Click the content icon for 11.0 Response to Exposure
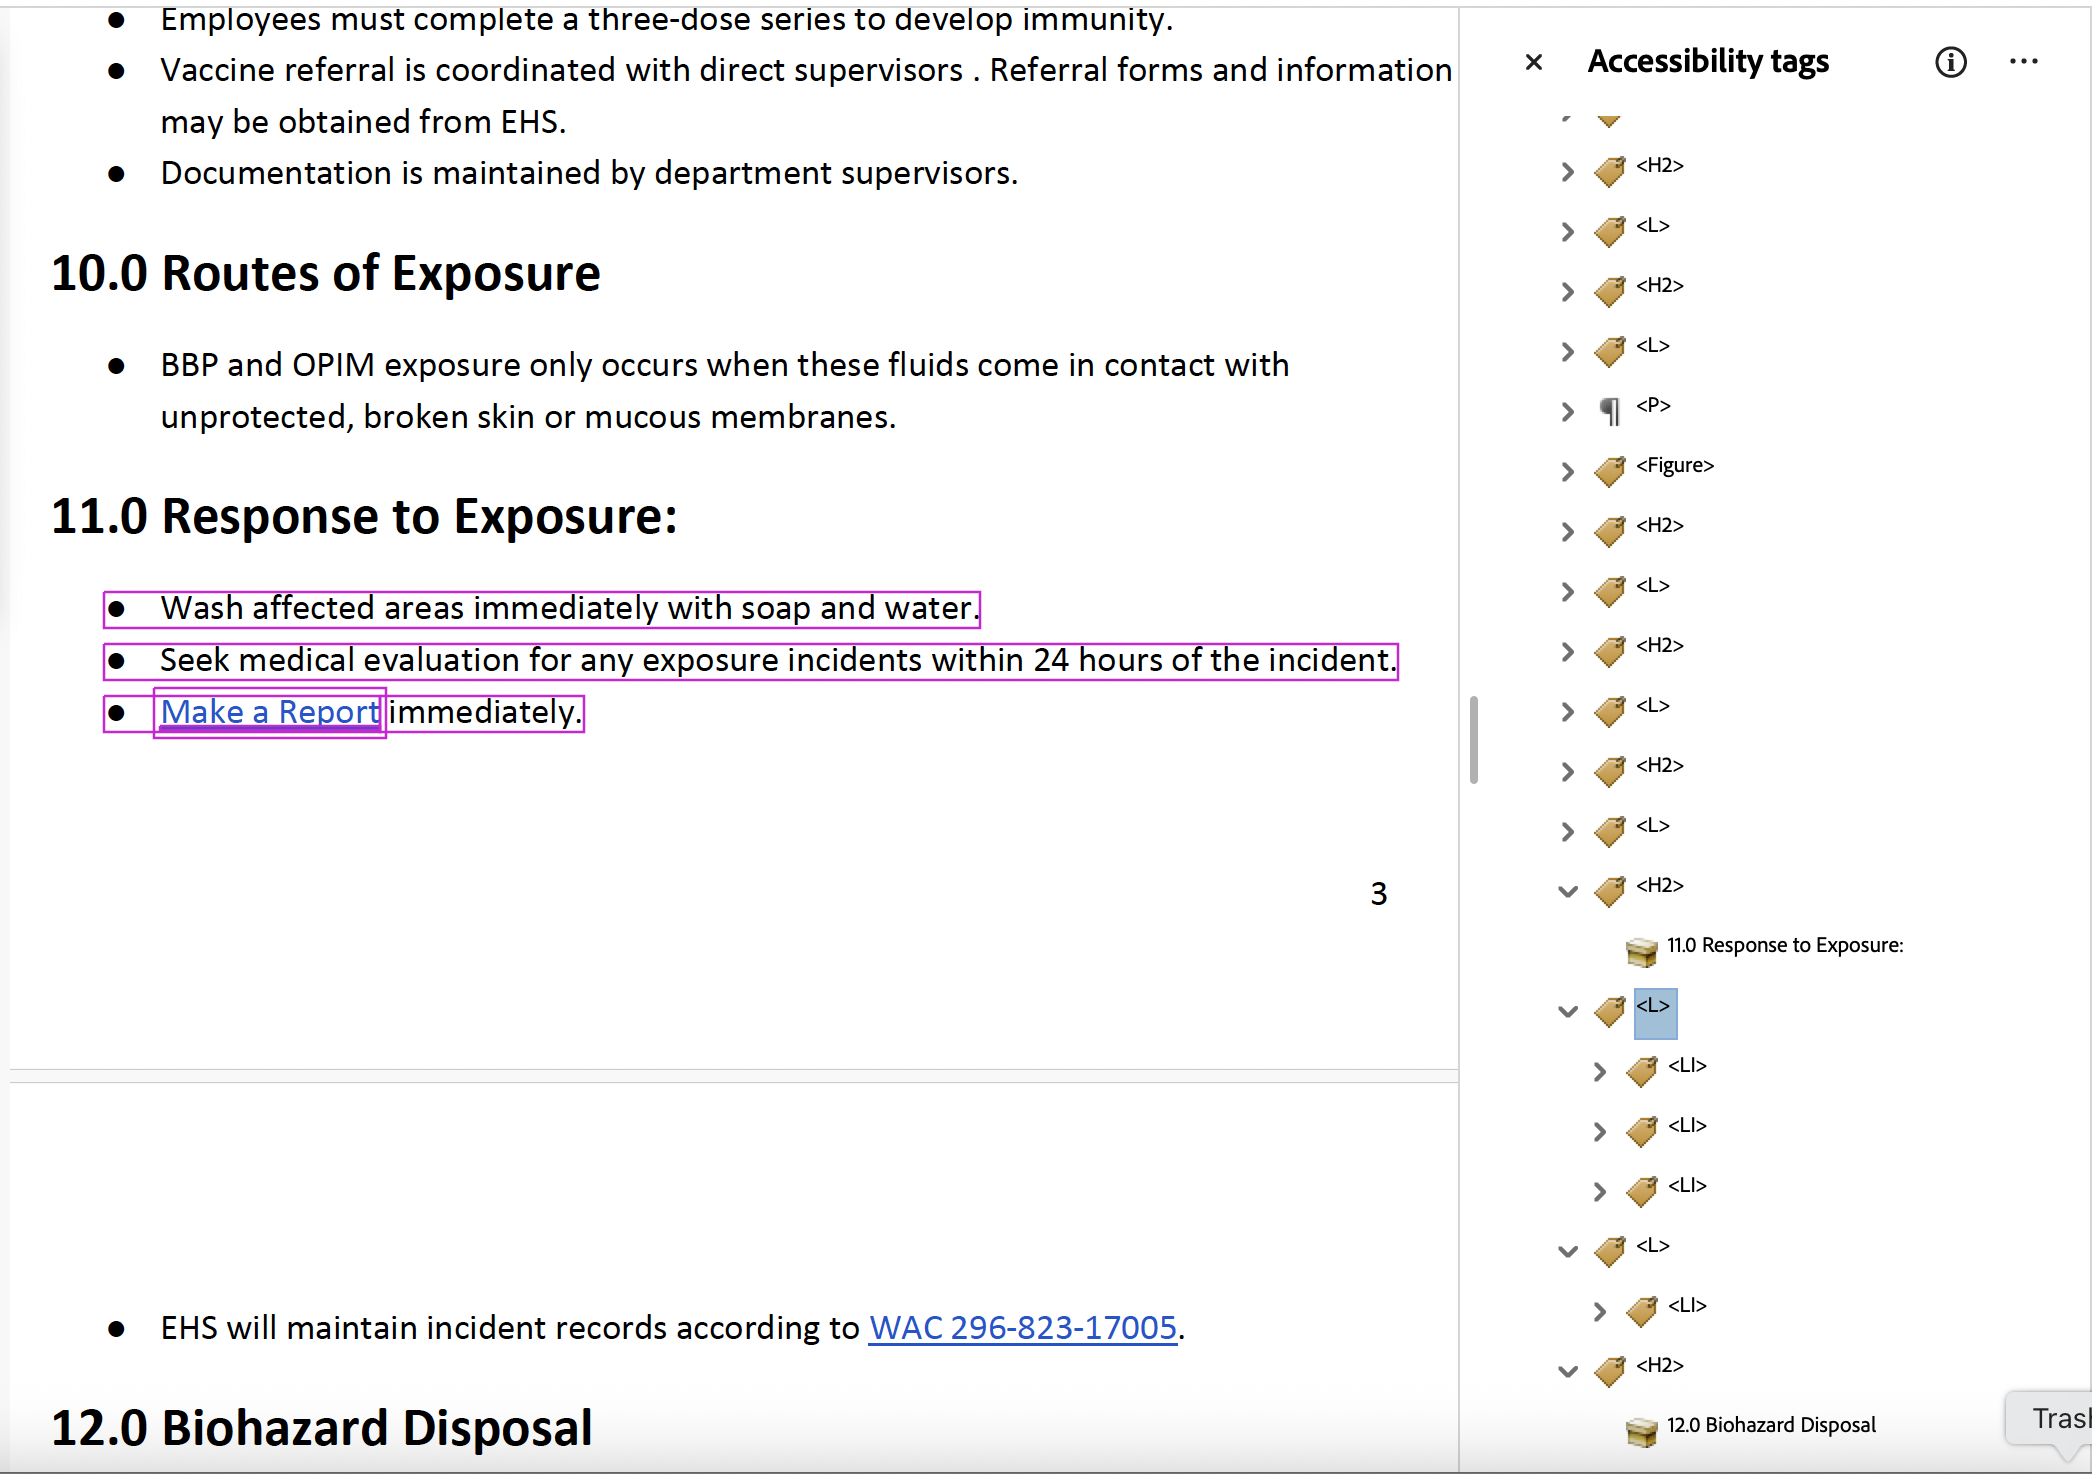Screen dimensions: 2092x1474 tap(1640, 950)
